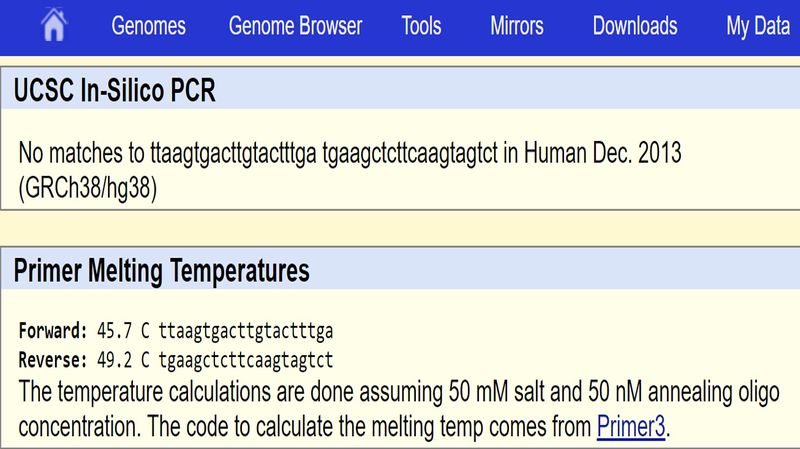Open the Mirrors menu

tap(517, 27)
